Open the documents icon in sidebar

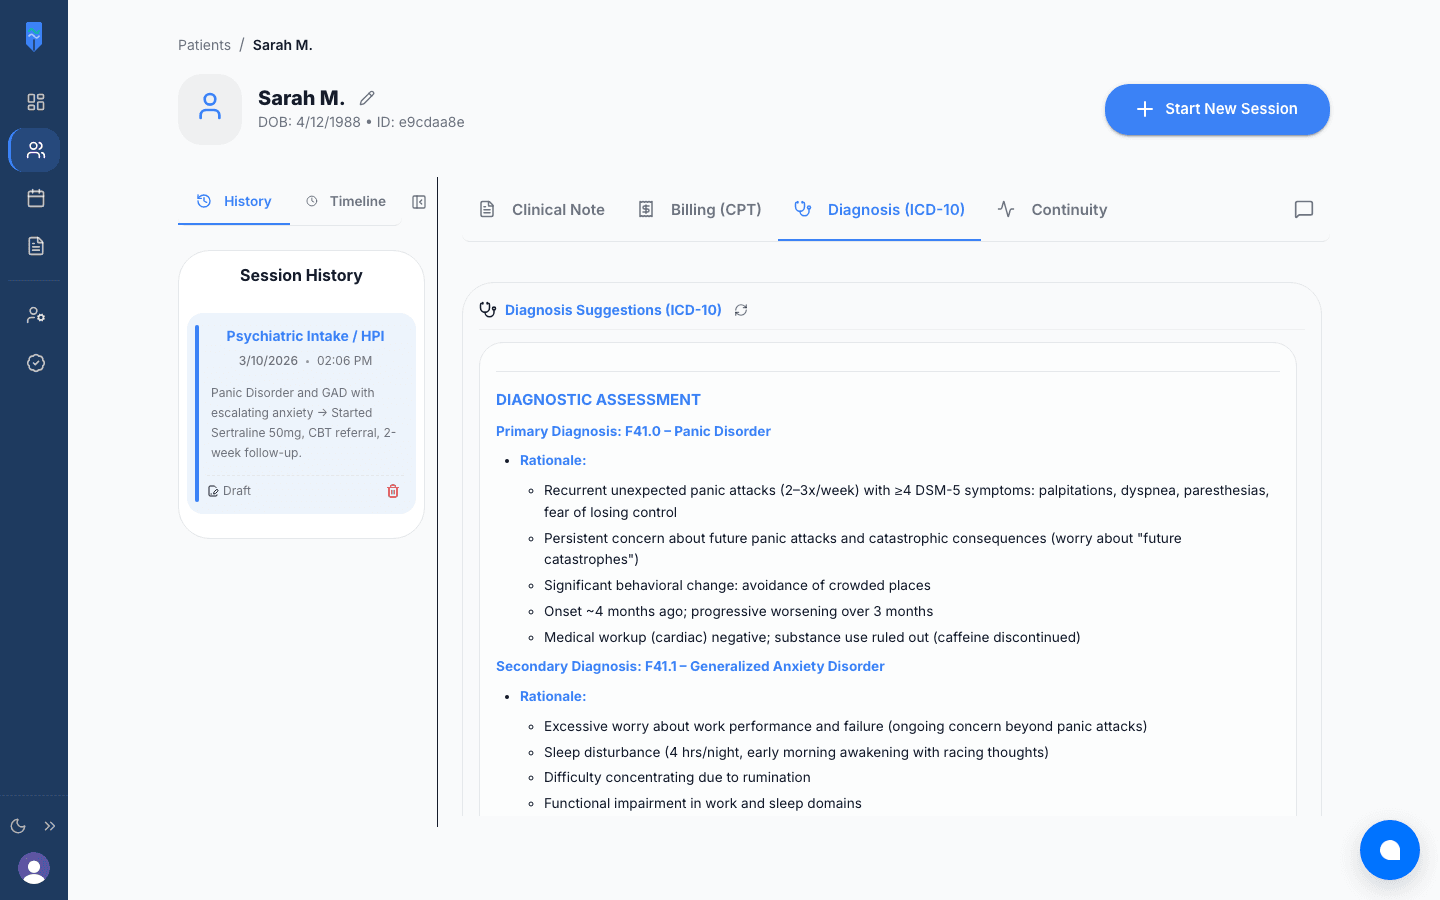pyautogui.click(x=36, y=246)
